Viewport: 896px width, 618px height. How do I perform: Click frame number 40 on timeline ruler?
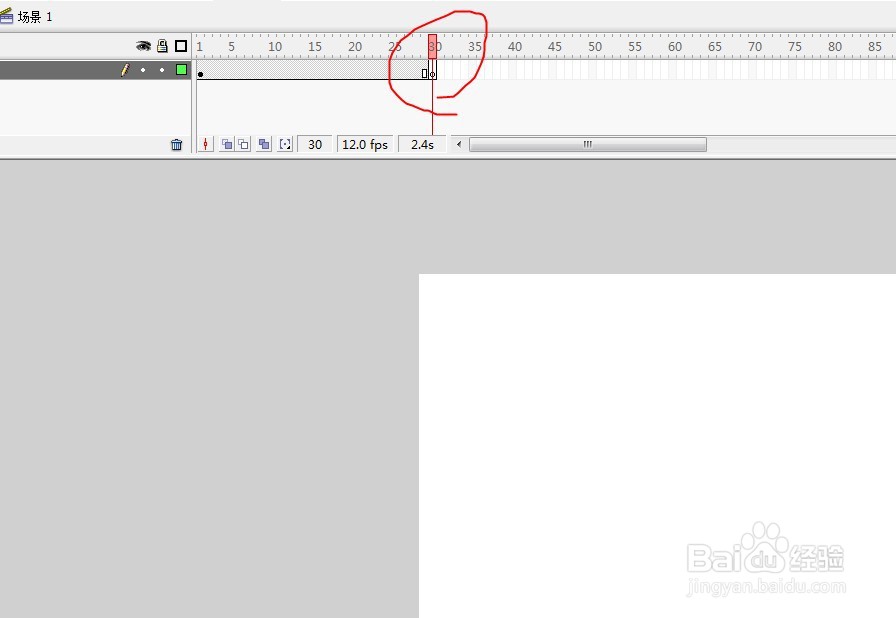515,47
